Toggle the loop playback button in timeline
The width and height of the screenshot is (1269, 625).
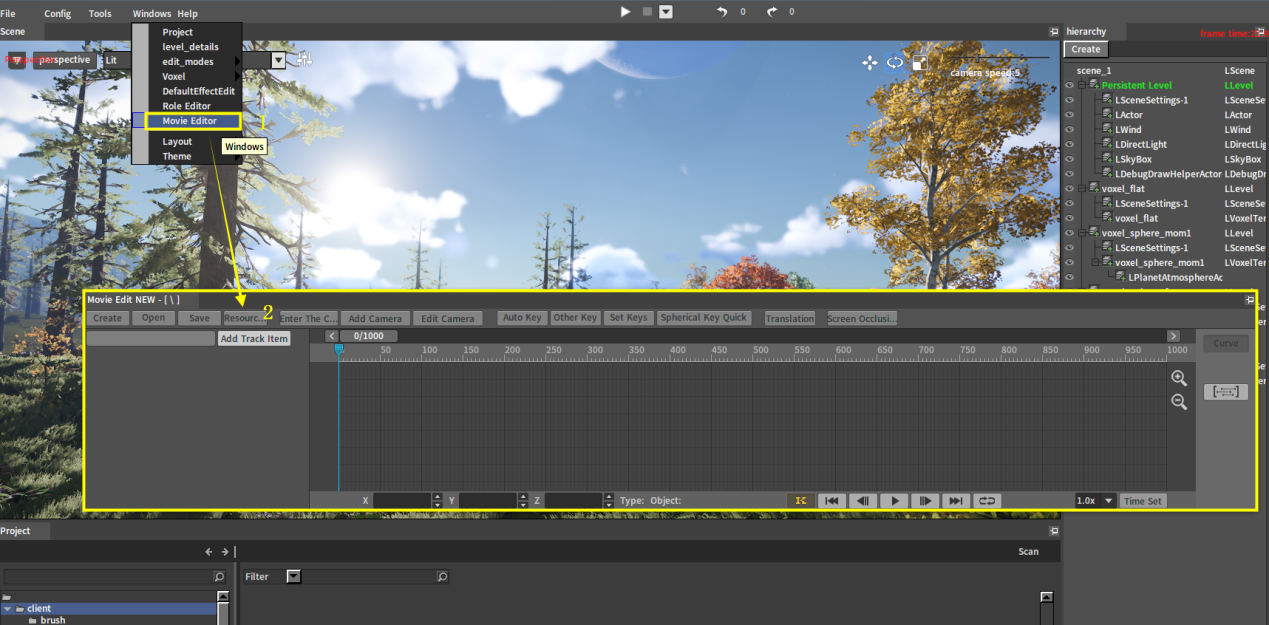tap(986, 501)
